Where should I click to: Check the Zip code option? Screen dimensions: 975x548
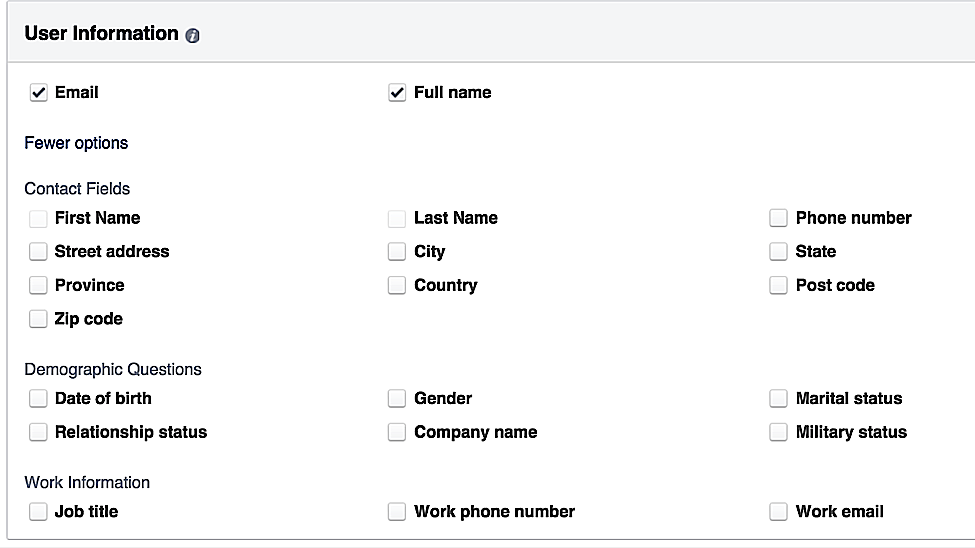(x=38, y=319)
